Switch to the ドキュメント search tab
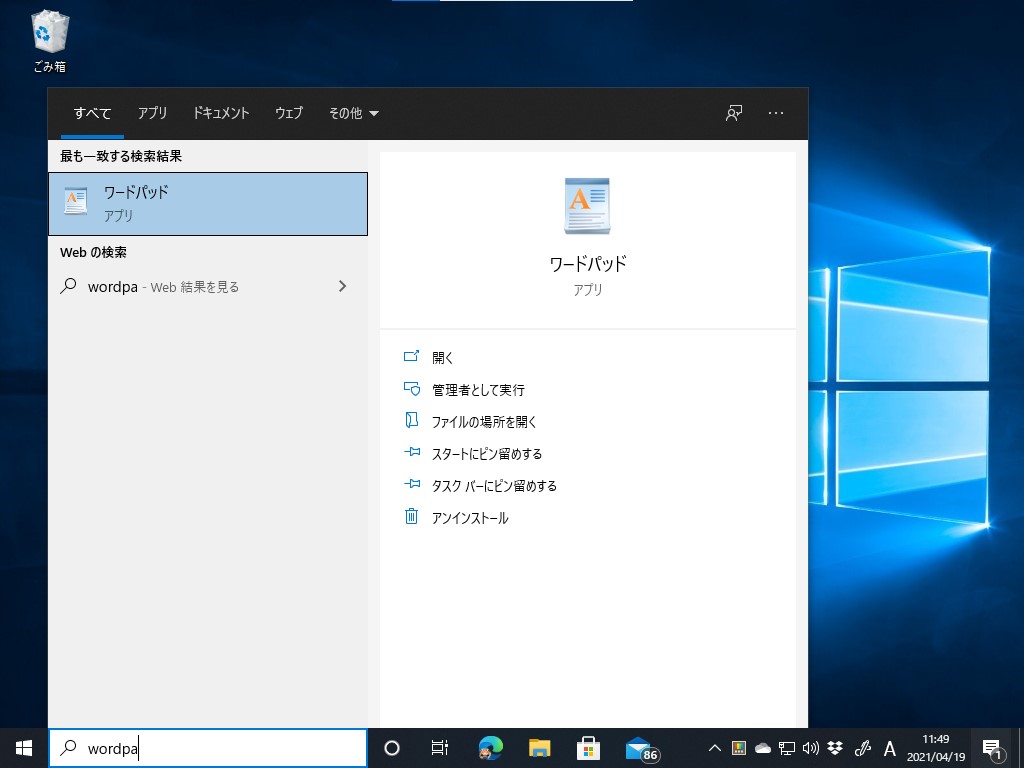Screen dimensions: 1024x768 coord(220,113)
